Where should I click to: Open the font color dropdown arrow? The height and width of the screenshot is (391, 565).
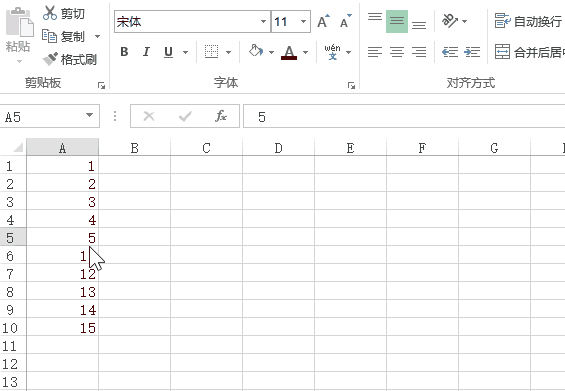pyautogui.click(x=306, y=52)
